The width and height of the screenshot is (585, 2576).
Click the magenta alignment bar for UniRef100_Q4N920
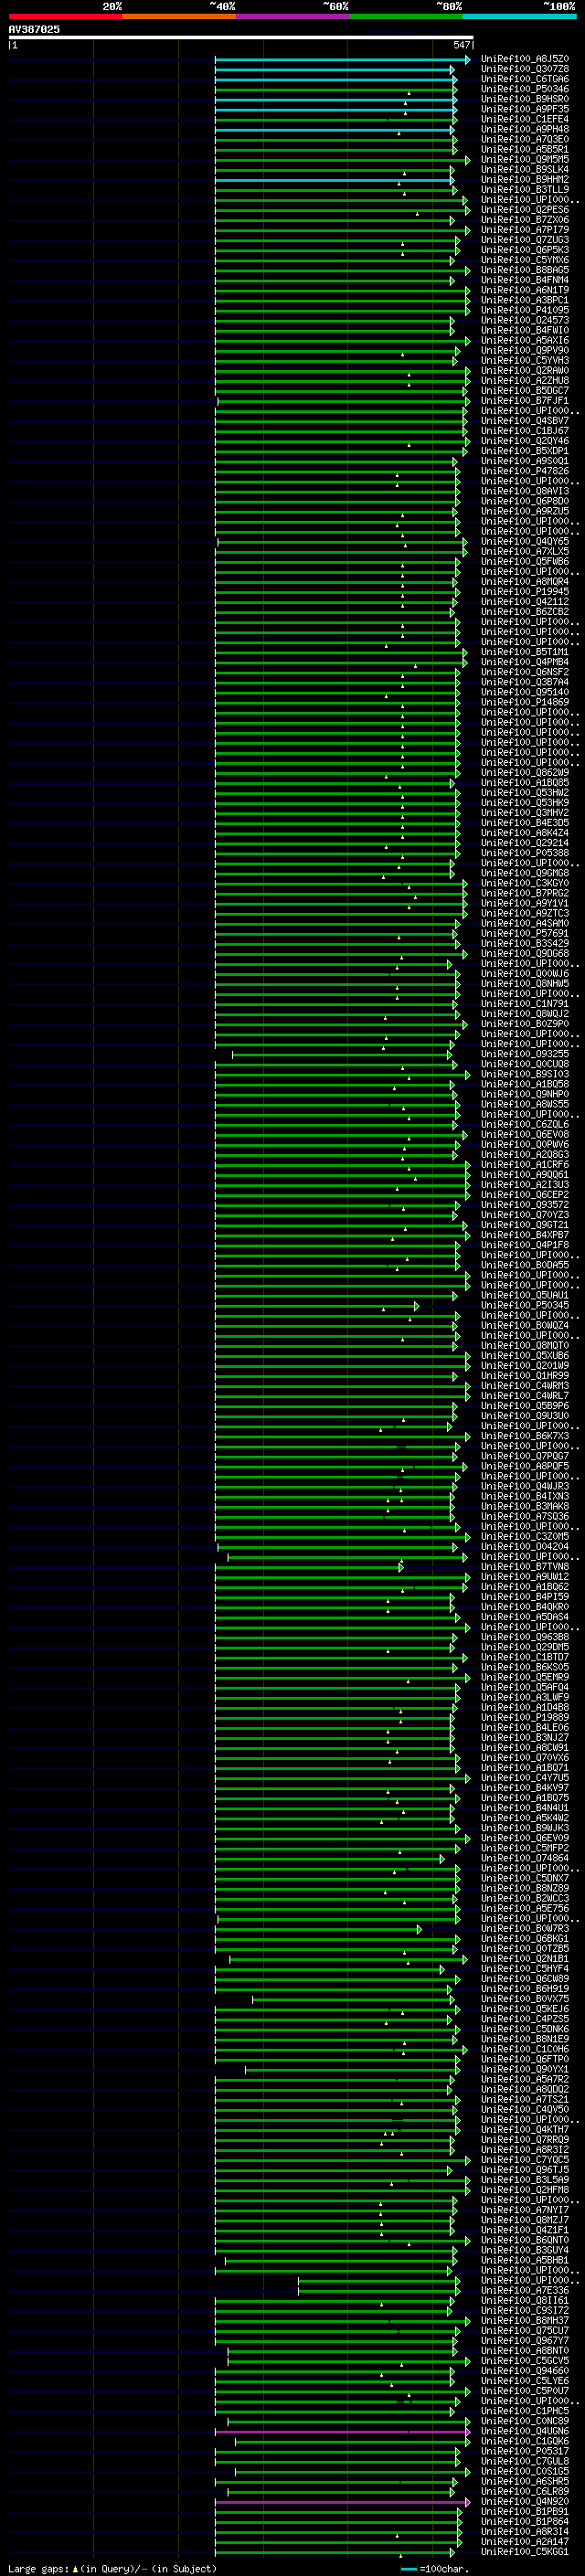tap(342, 2502)
